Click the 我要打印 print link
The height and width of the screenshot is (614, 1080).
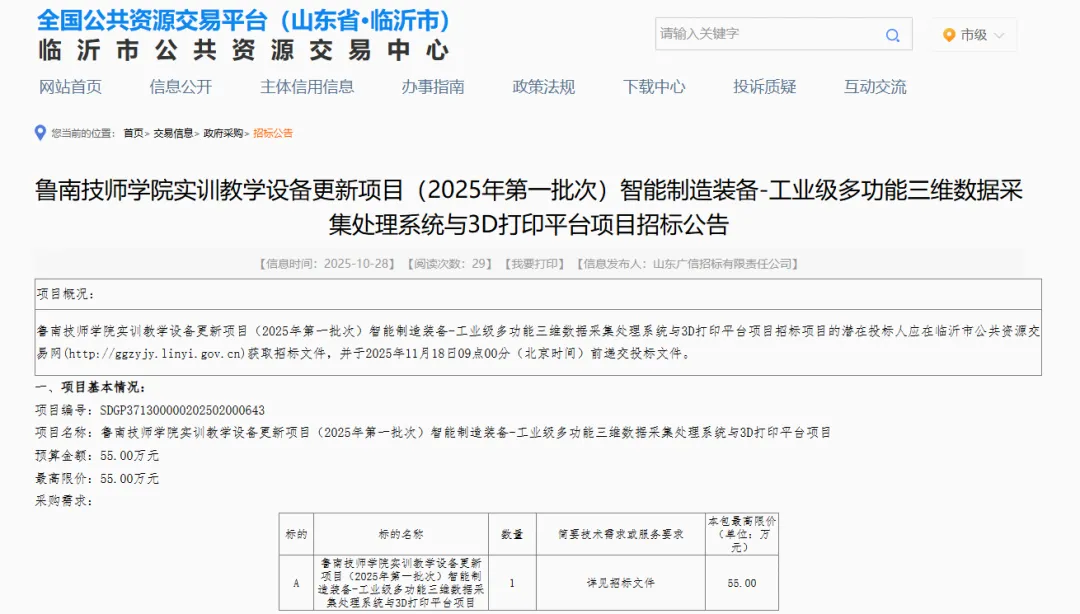coord(534,264)
